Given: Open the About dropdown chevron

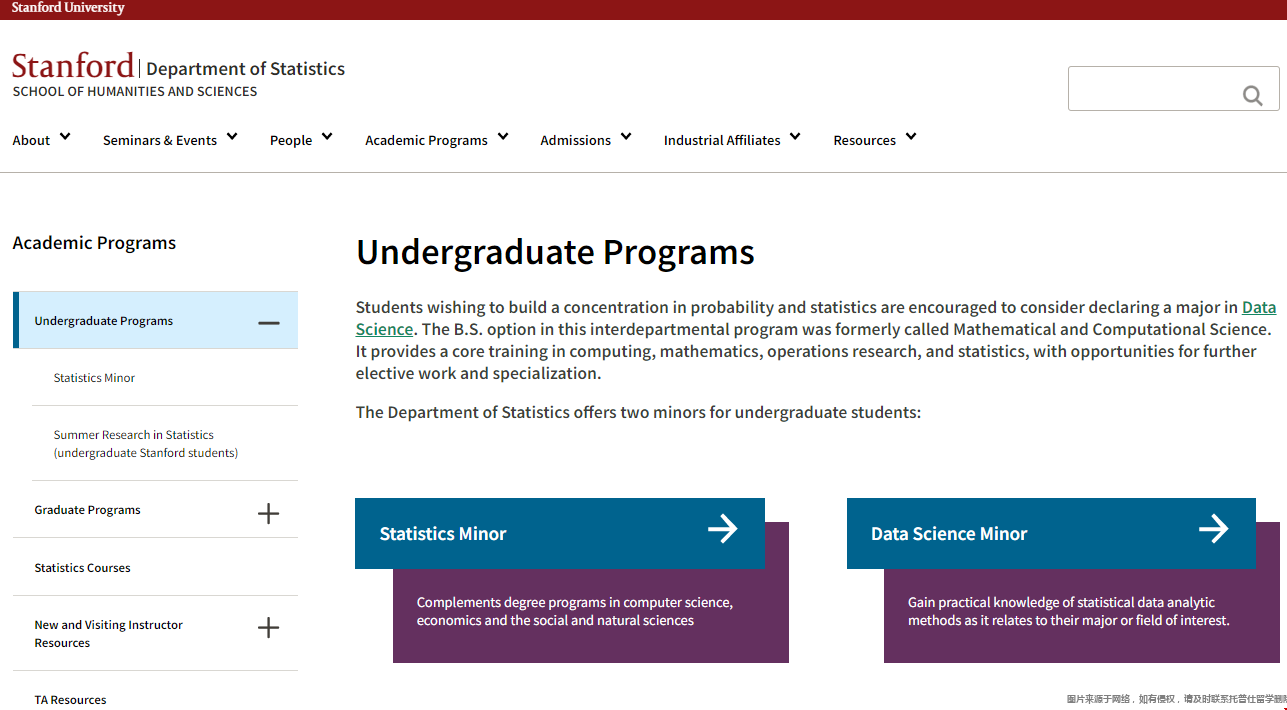Looking at the screenshot, I should 65,136.
